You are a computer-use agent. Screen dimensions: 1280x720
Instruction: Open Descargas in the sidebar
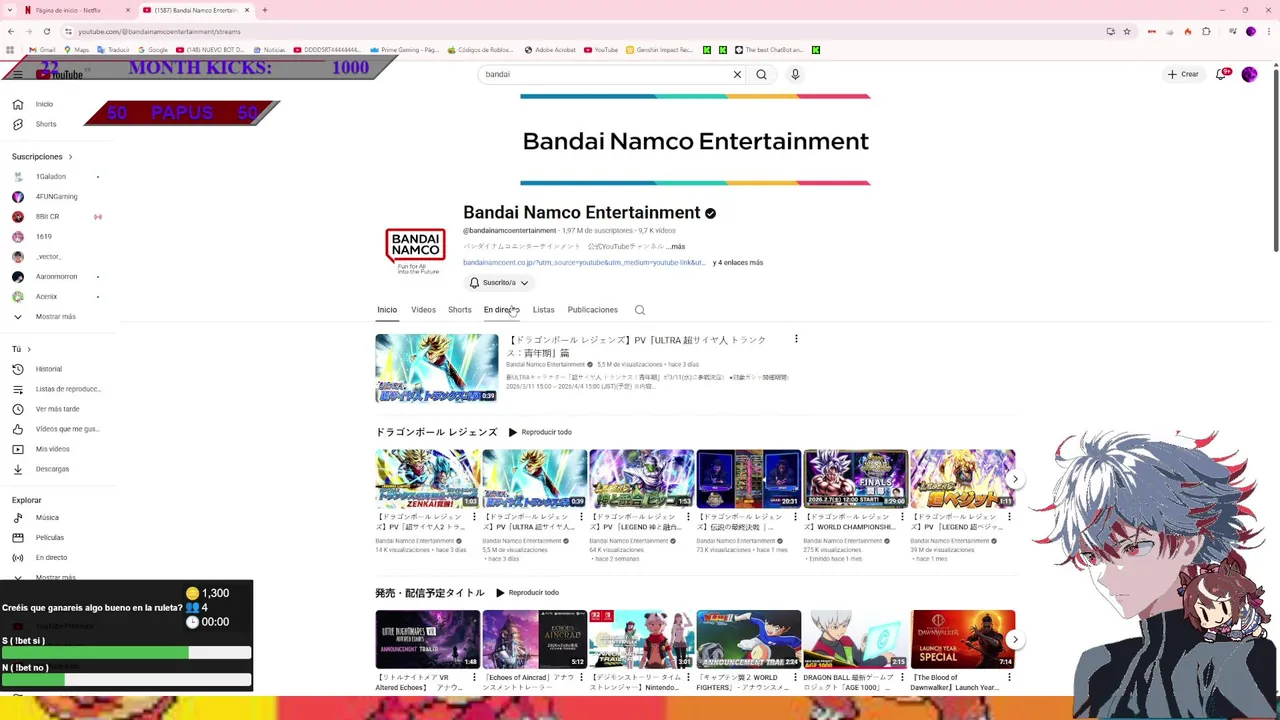(x=42, y=469)
